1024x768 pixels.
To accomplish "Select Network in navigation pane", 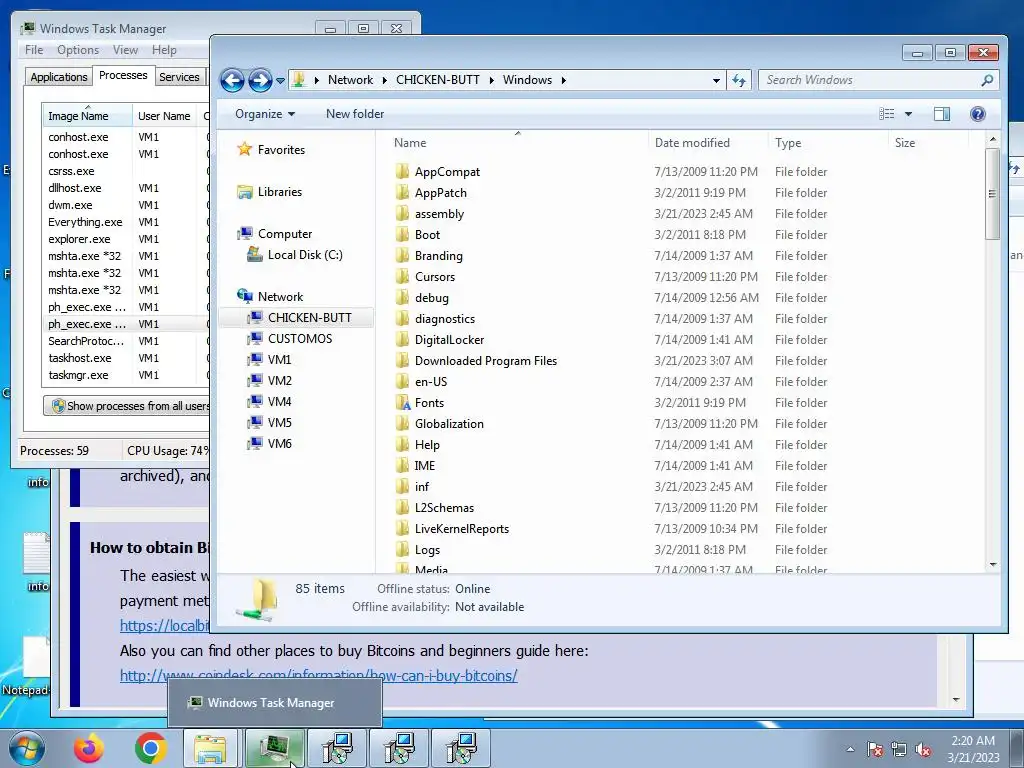I will coord(280,296).
